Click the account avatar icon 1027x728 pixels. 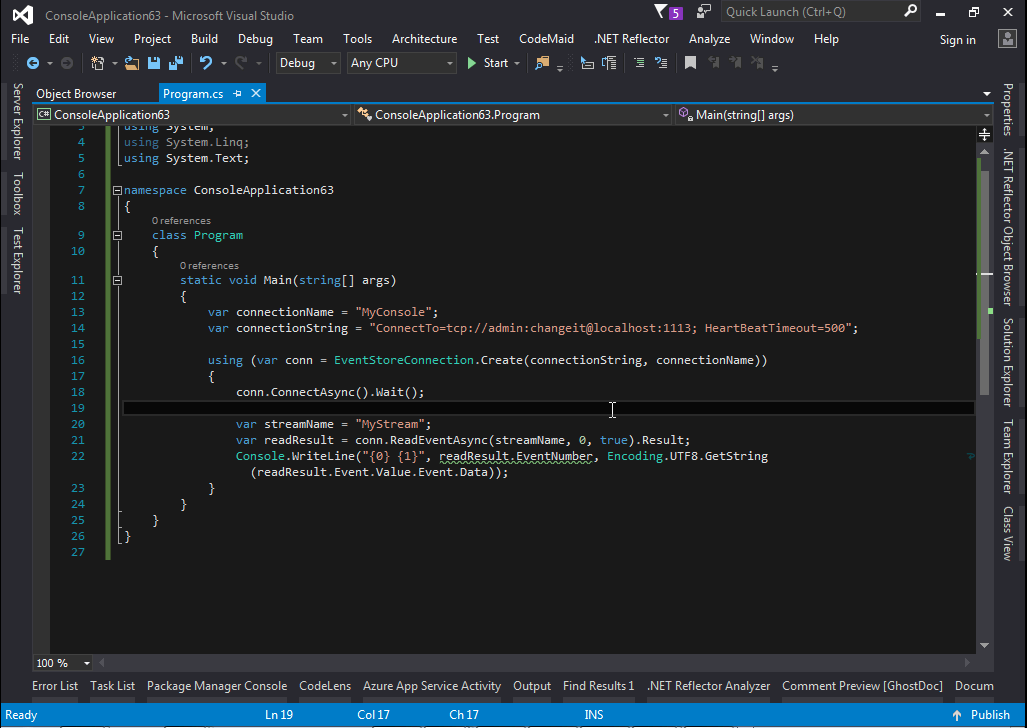(1007, 39)
